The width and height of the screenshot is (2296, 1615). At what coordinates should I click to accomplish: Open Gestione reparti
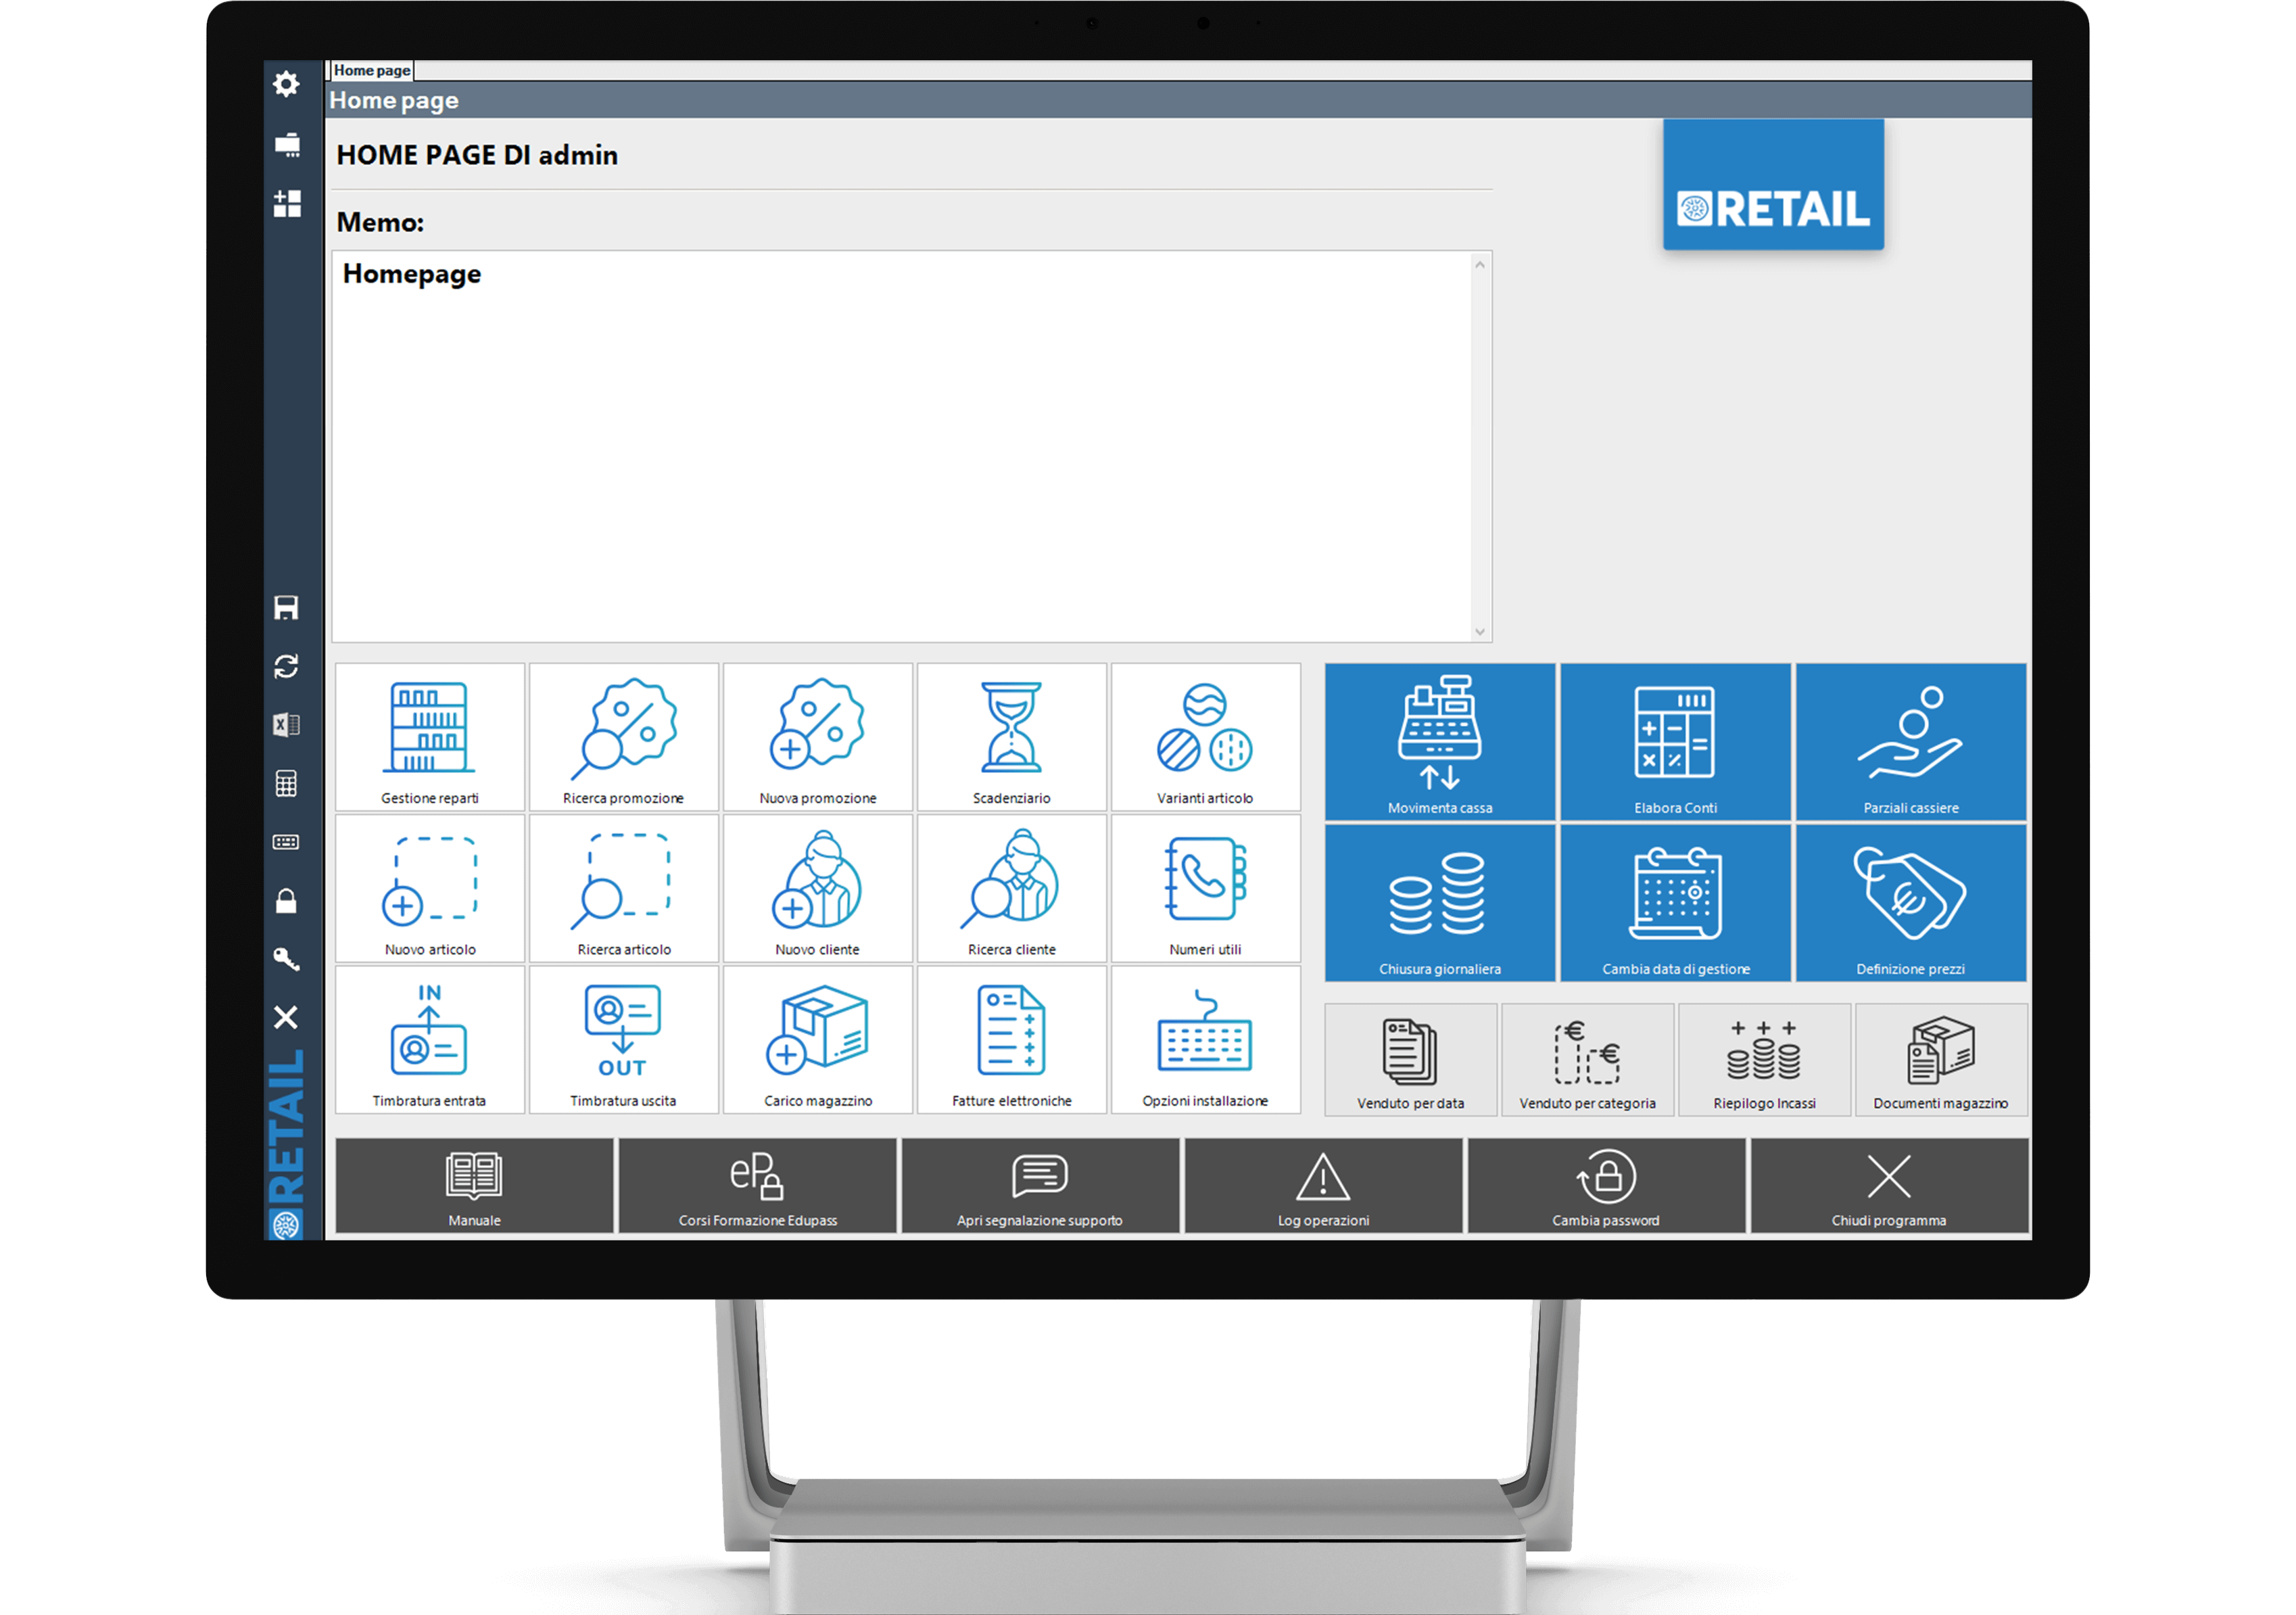click(x=430, y=737)
